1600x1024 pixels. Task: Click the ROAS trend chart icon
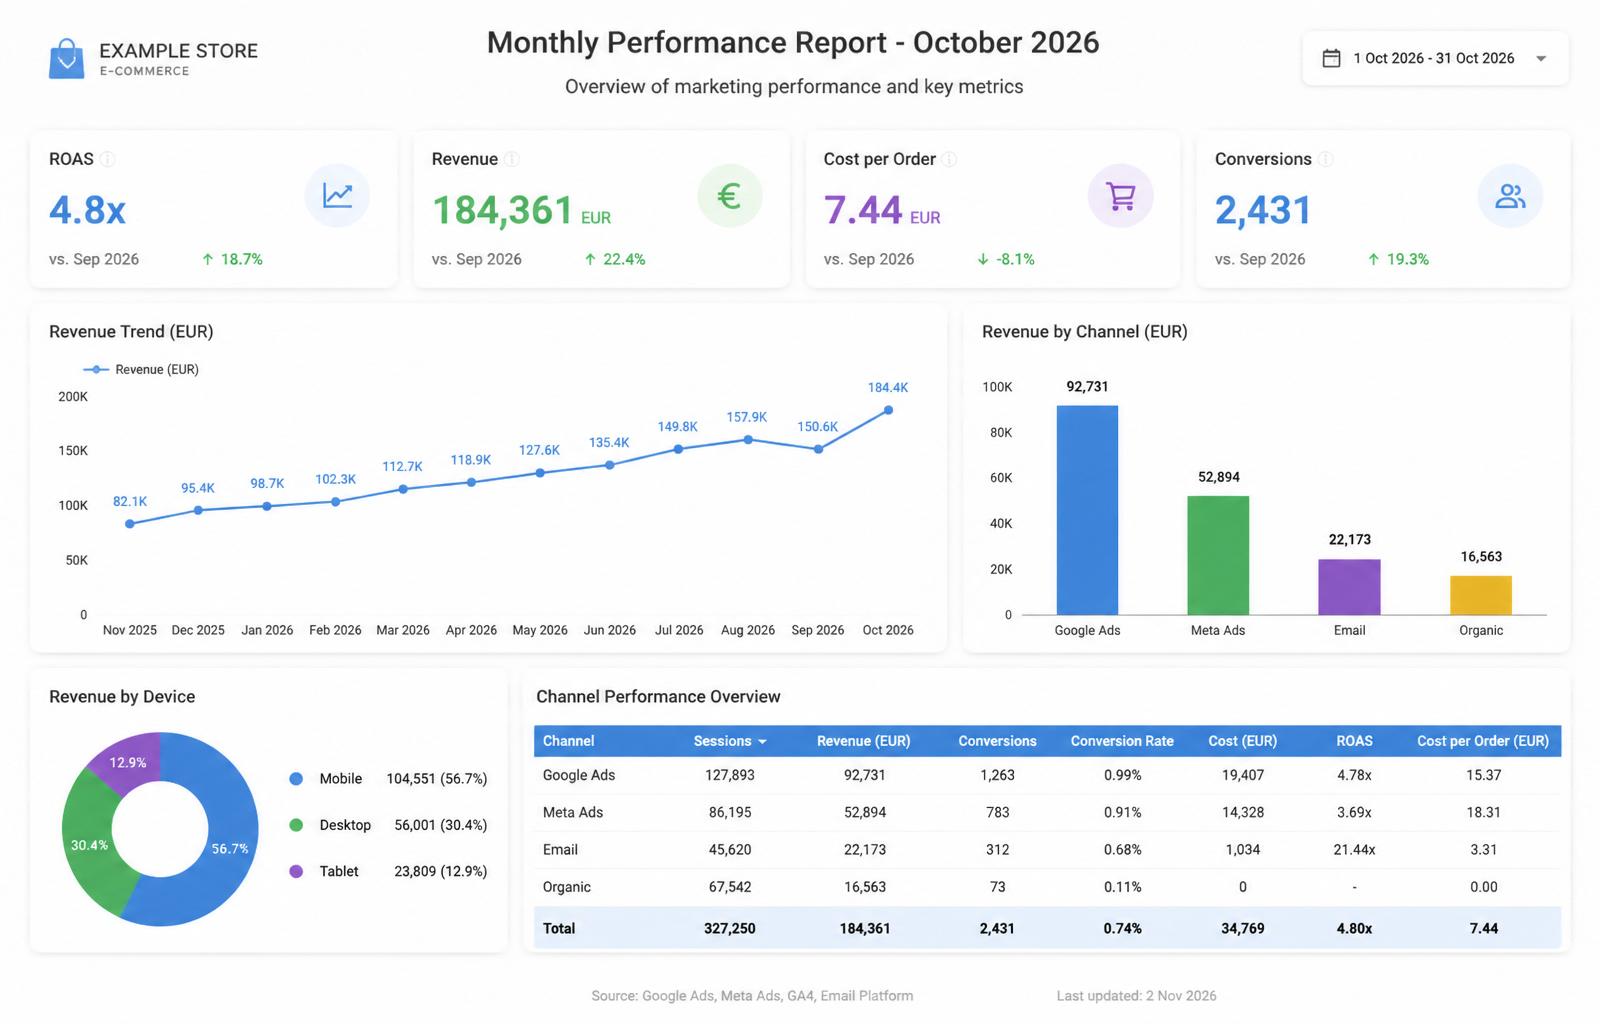(x=337, y=196)
